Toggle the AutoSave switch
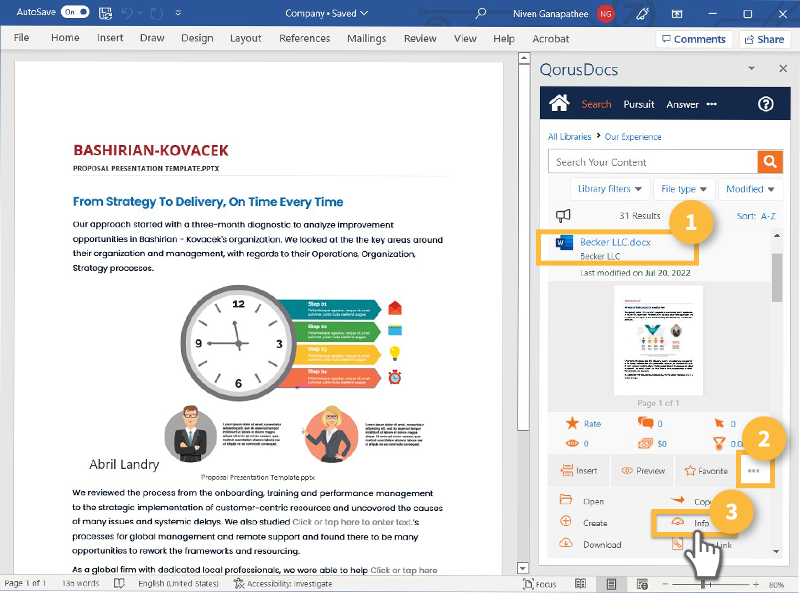This screenshot has width=800, height=593. pos(75,12)
